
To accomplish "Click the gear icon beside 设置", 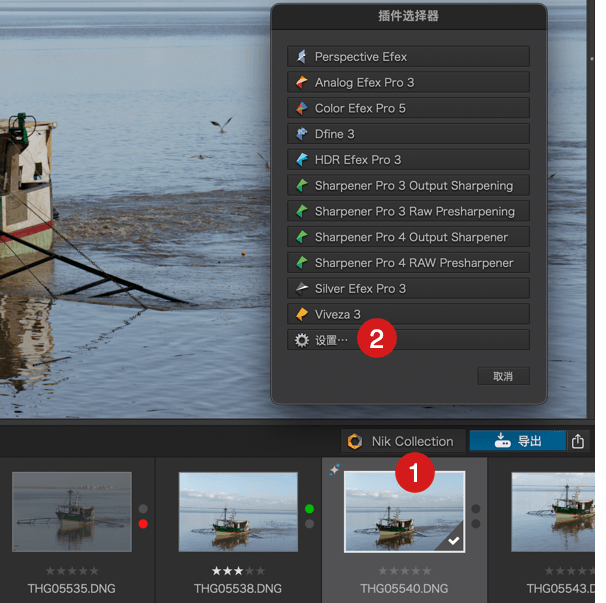I will (x=301, y=340).
